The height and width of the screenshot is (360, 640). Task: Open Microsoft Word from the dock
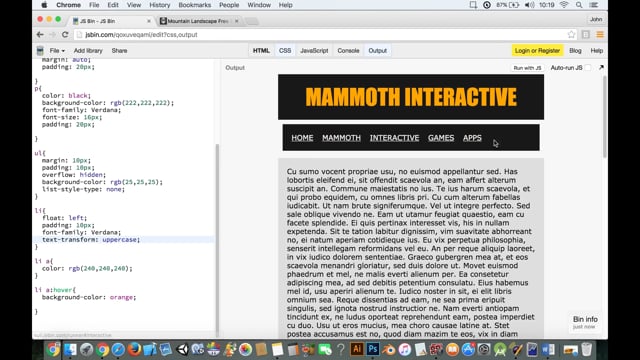coord(548,349)
